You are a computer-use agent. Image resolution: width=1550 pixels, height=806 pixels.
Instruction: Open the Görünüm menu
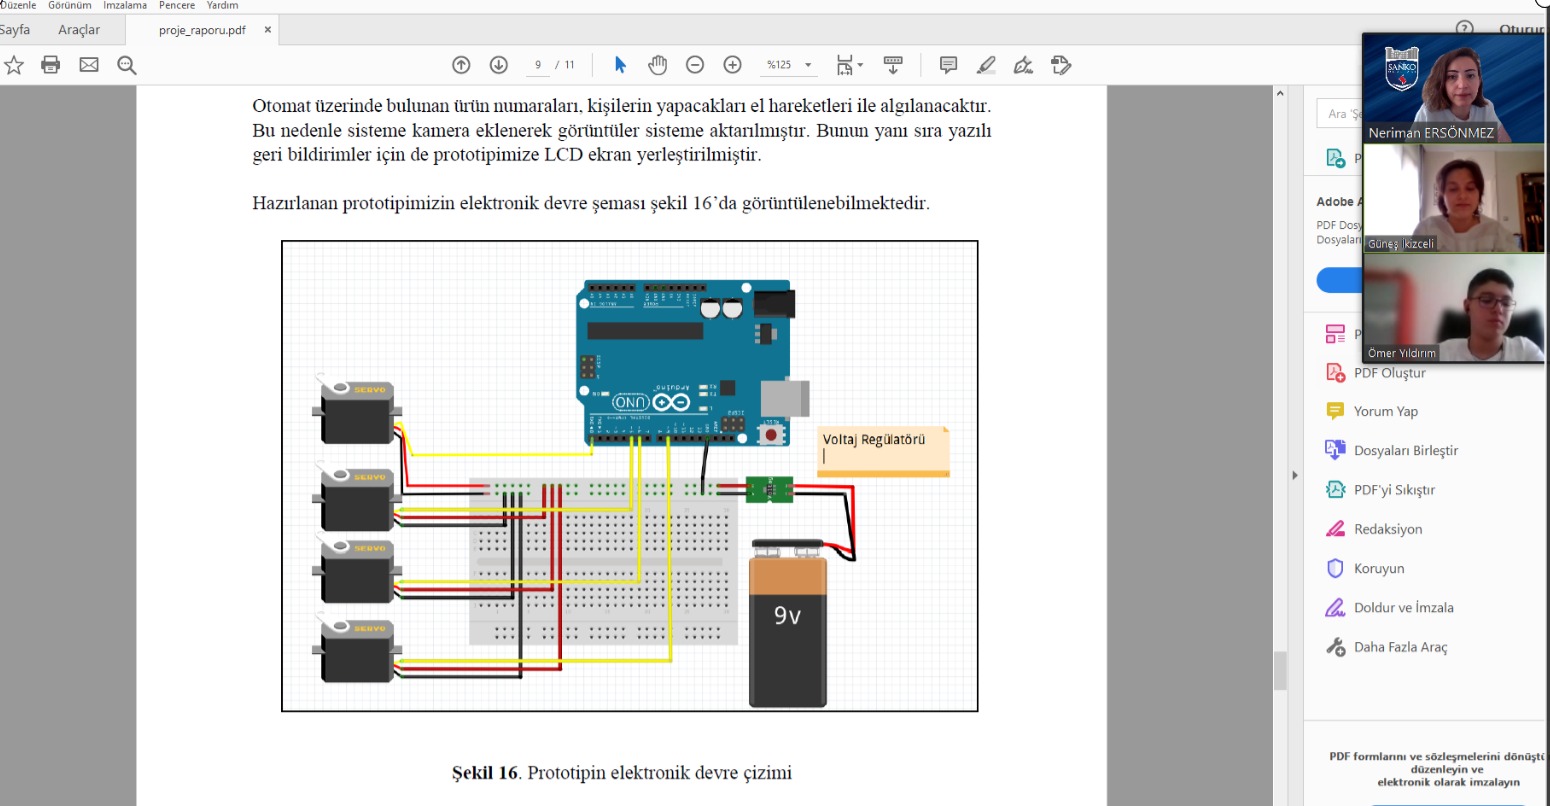click(x=70, y=6)
